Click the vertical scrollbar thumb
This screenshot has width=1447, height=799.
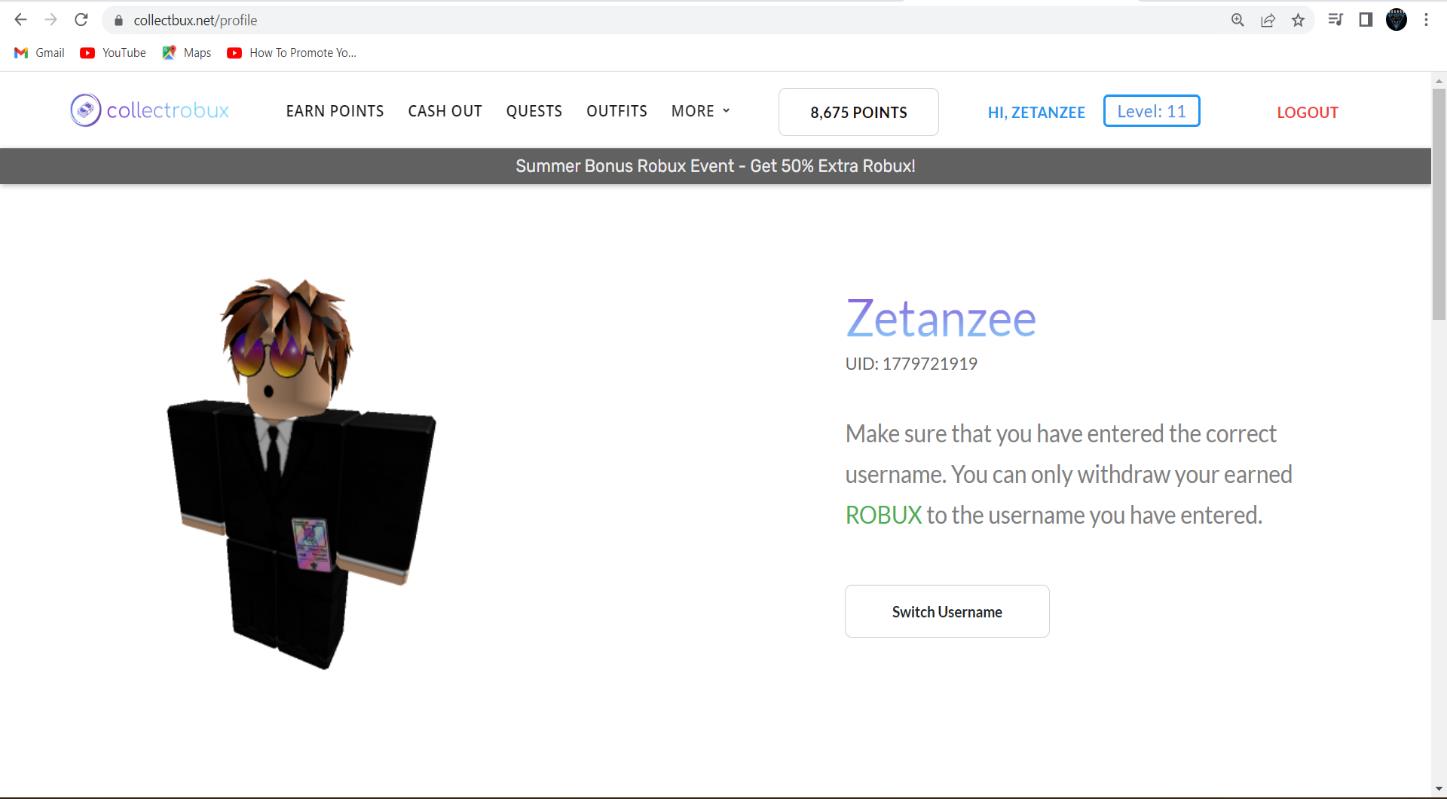(x=1439, y=203)
